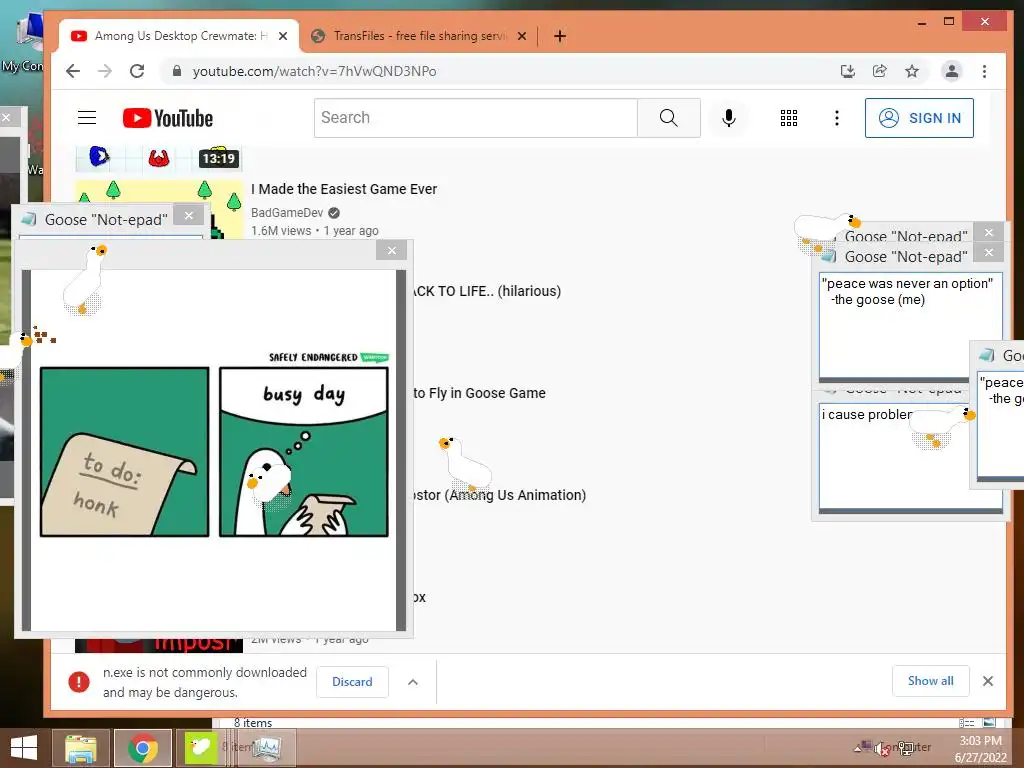Click the search magnifier button
The width and height of the screenshot is (1024, 768).
(x=669, y=118)
